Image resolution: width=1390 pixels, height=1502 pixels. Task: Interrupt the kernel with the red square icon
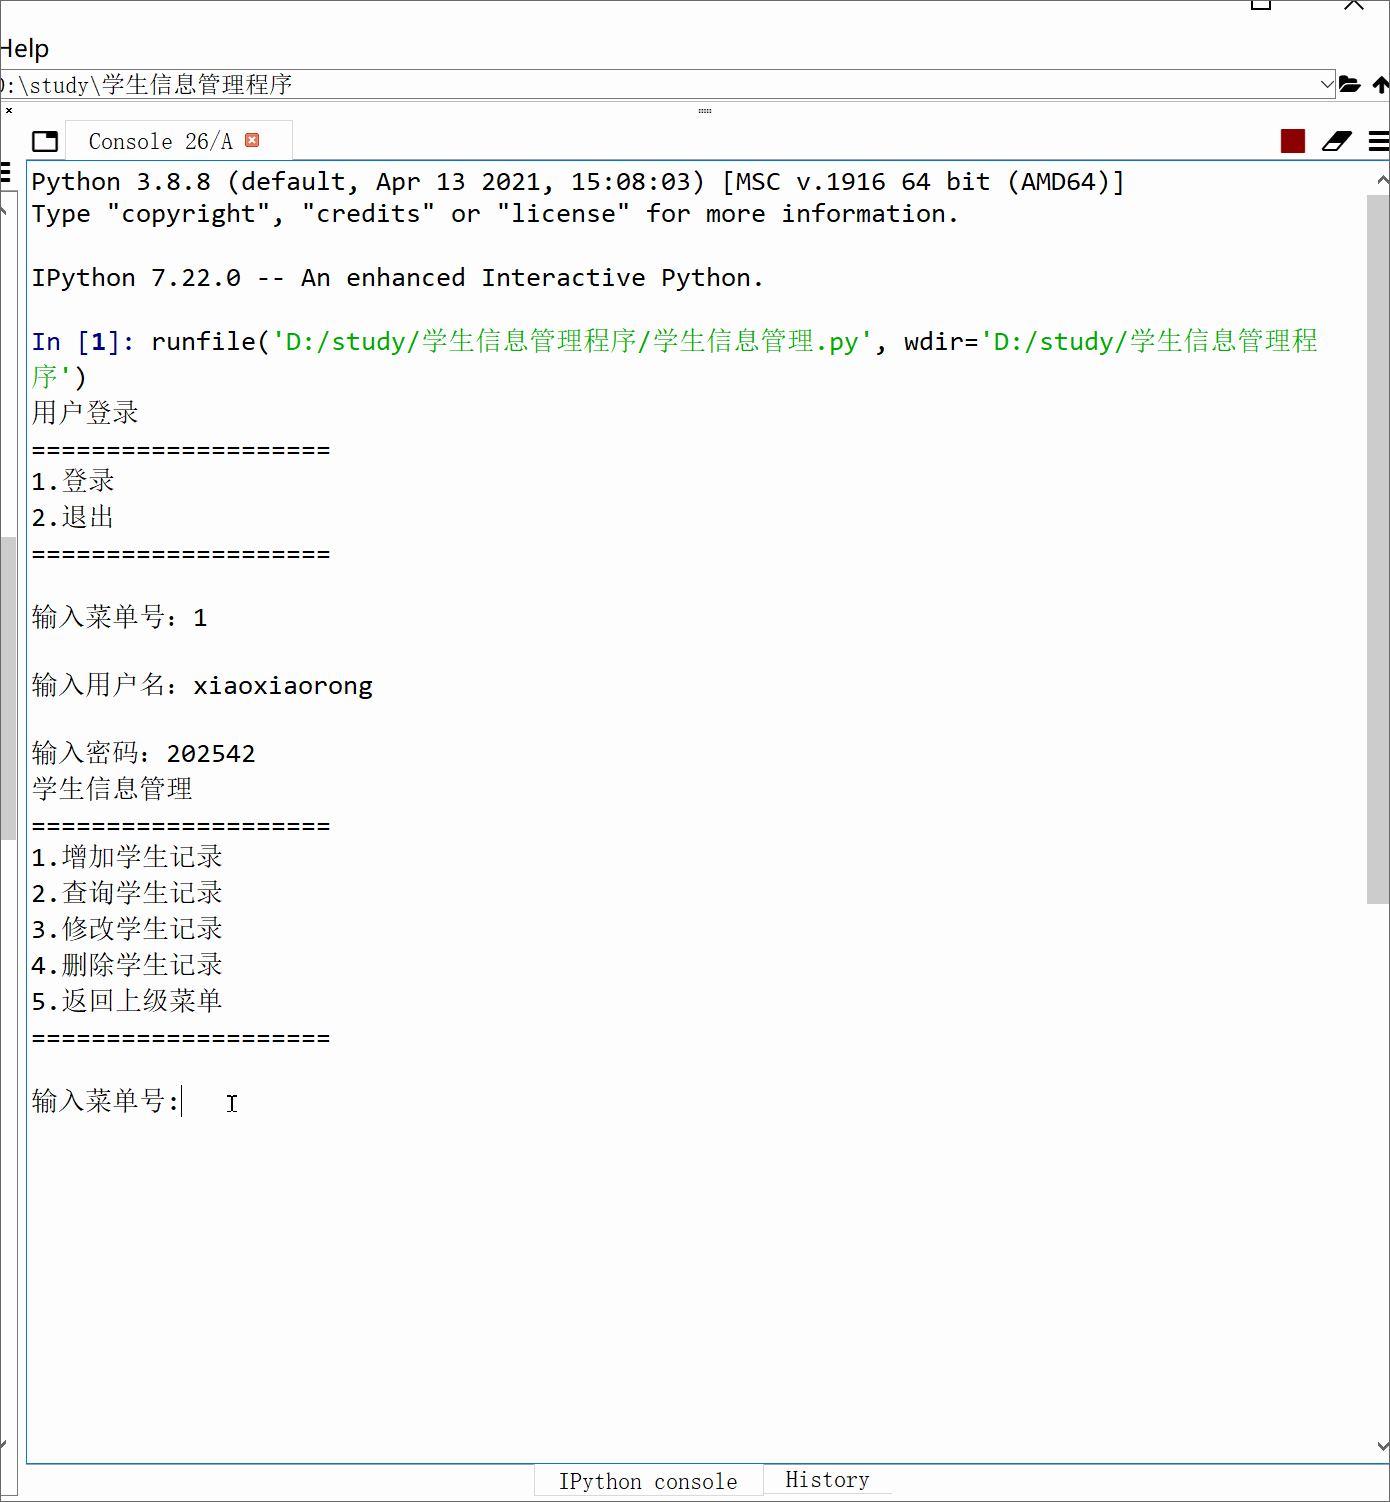tap(1292, 141)
